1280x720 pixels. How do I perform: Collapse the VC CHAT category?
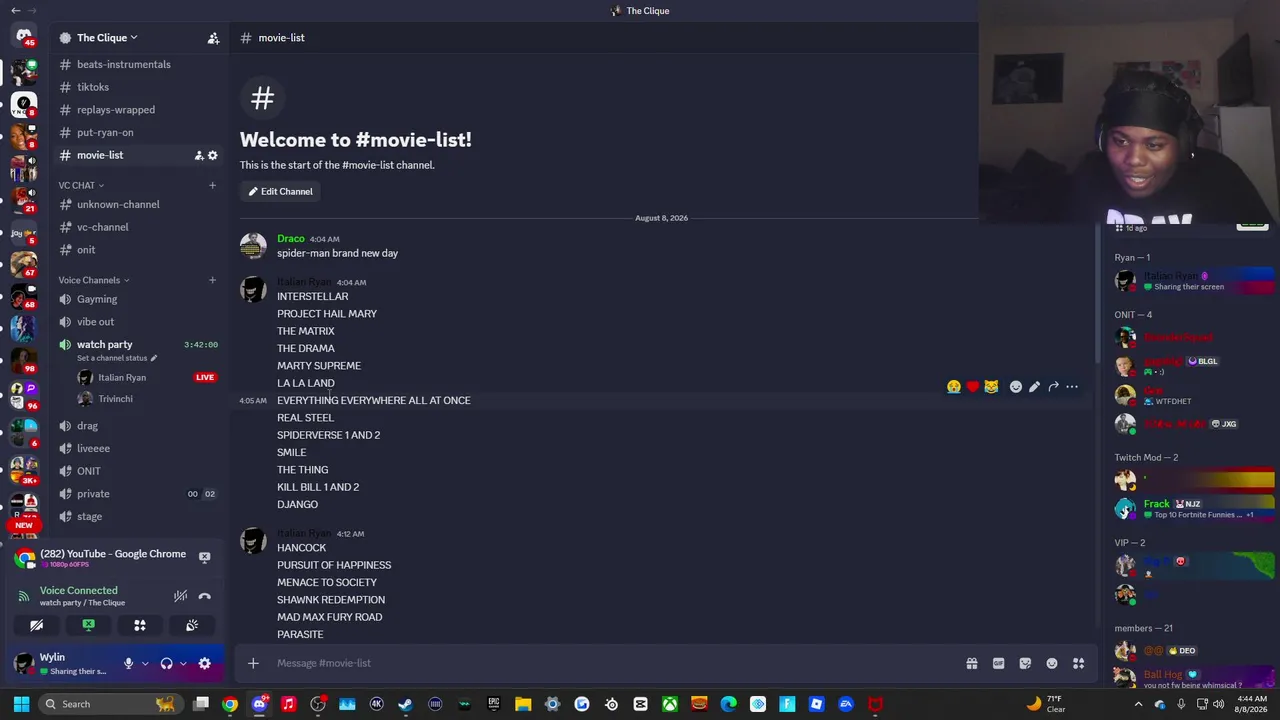click(x=81, y=185)
